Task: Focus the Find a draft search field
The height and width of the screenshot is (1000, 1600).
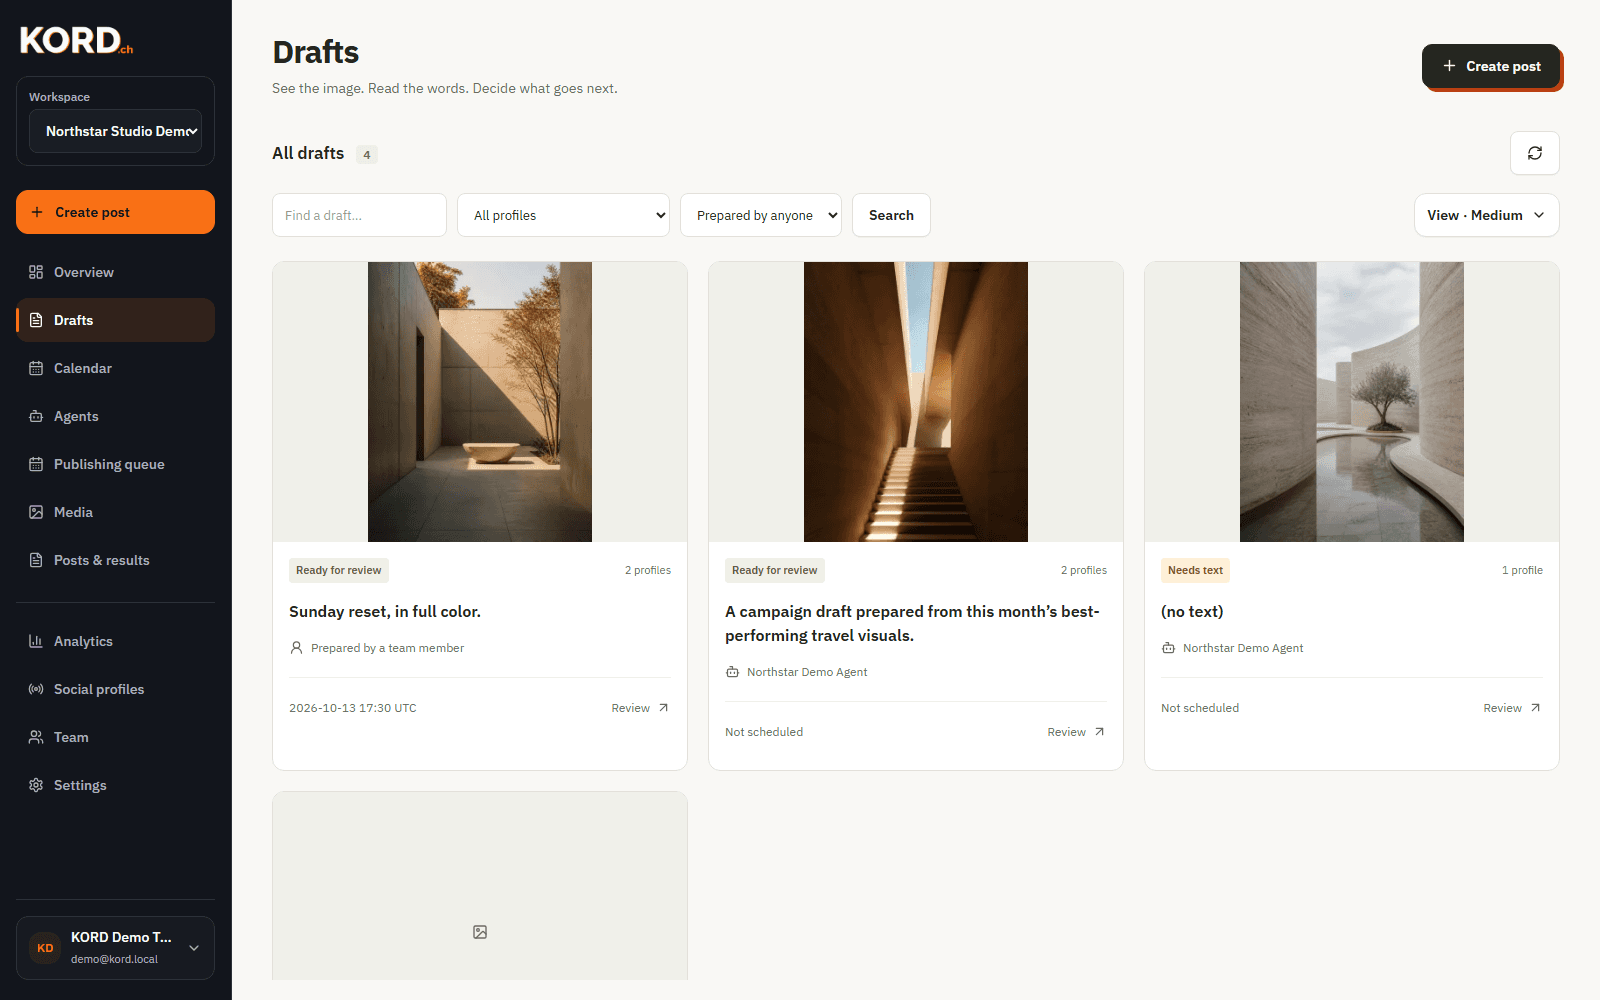Action: (359, 215)
